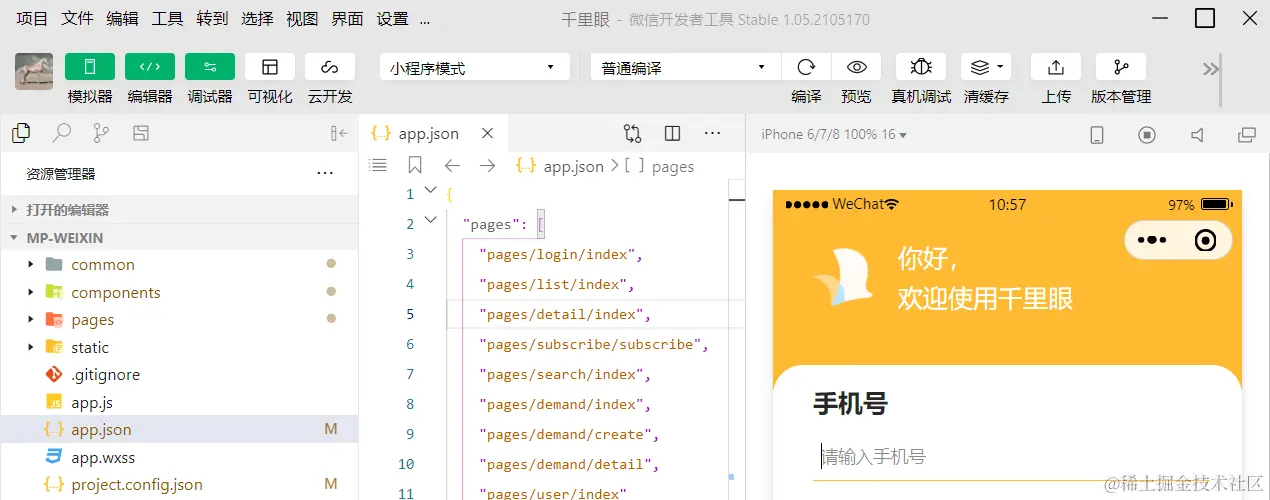Open the 转到 menu
The image size is (1270, 500).
(212, 19)
